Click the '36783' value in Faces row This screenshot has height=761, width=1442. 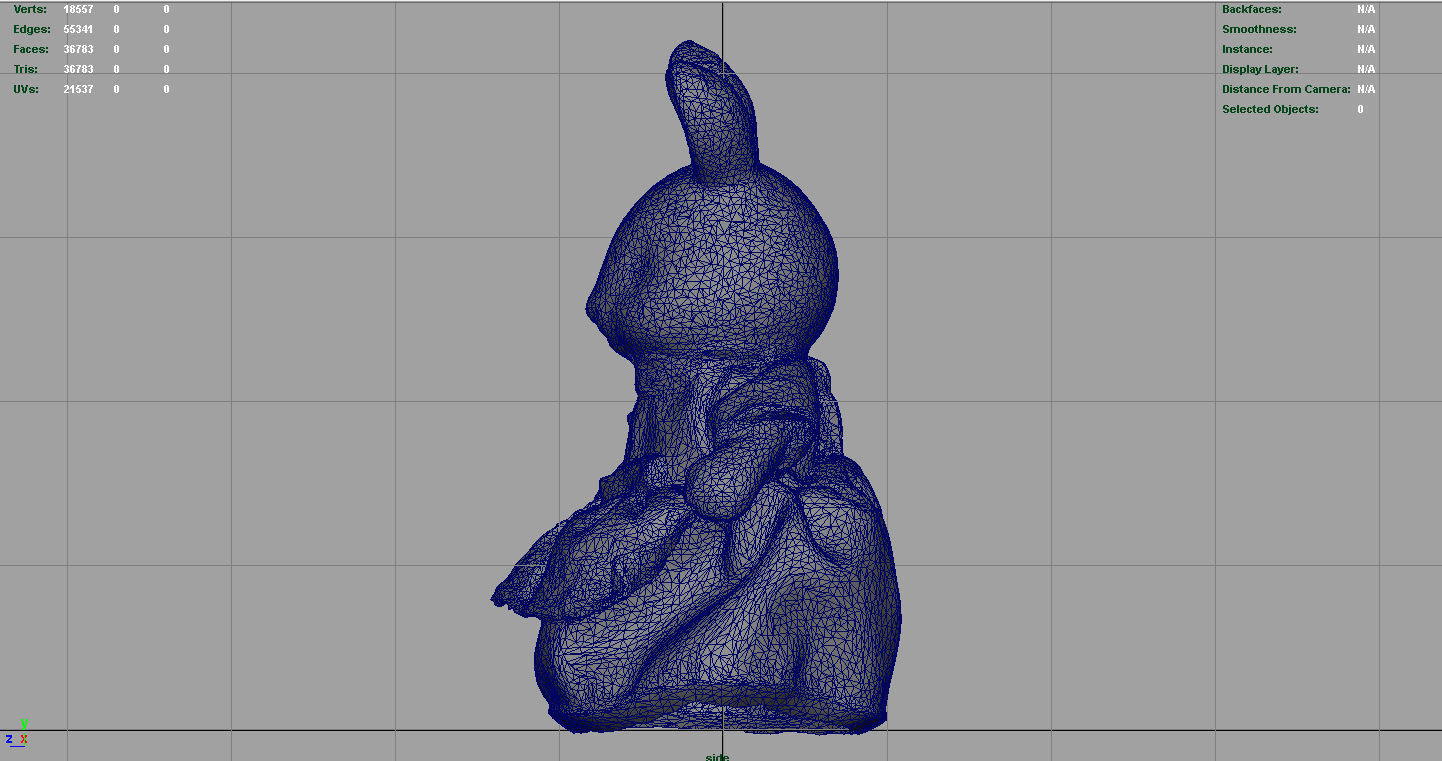click(78, 49)
